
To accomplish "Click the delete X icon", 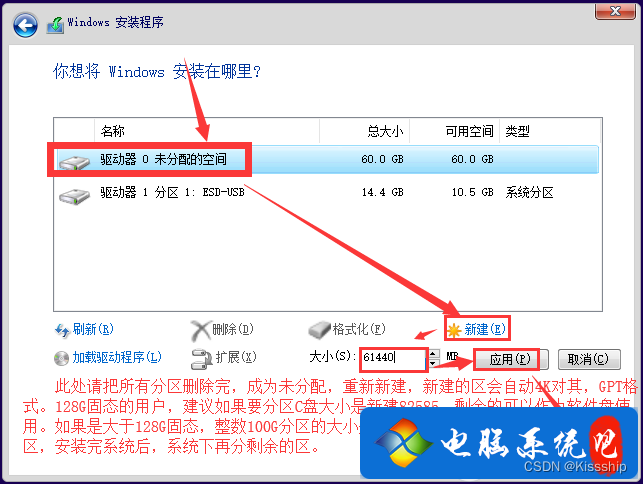I will point(201,331).
